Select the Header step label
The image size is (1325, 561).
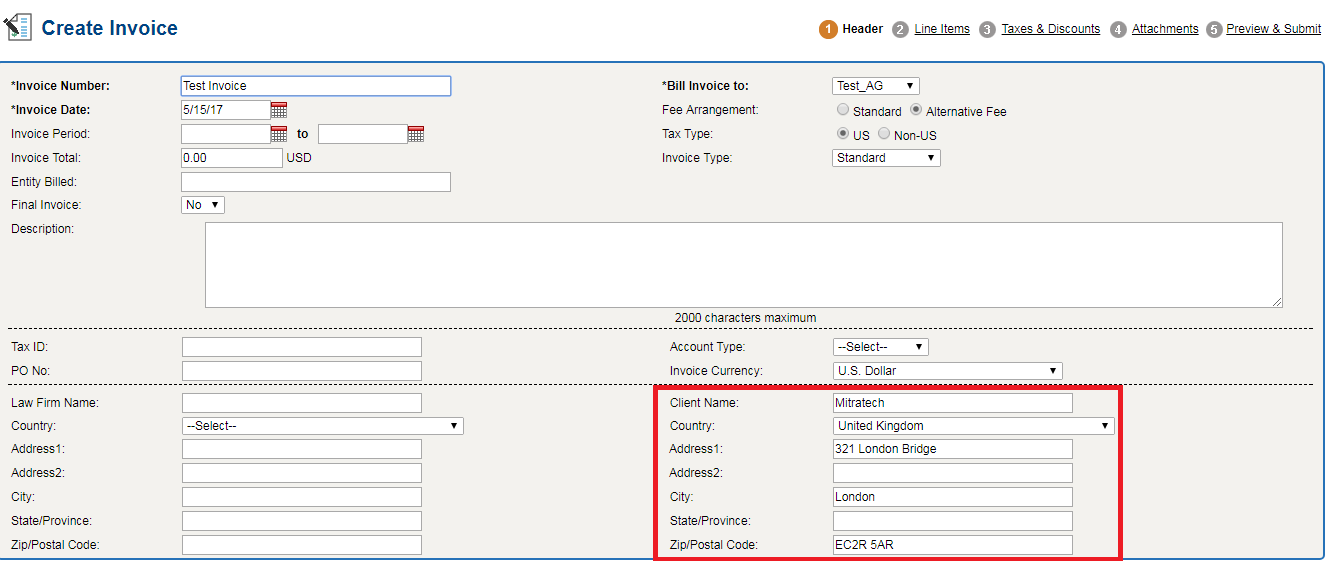point(863,29)
